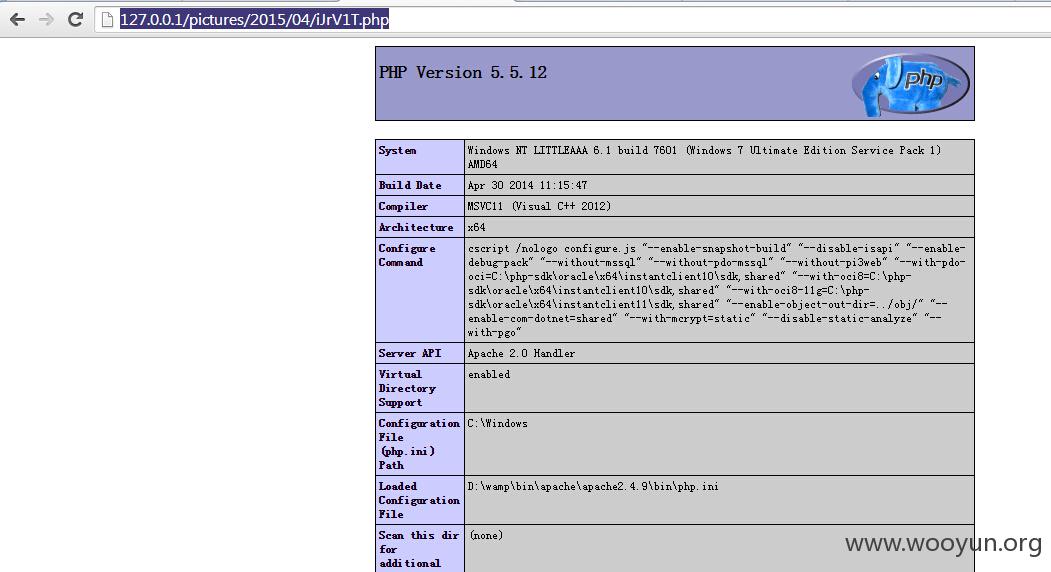The image size is (1051, 572).
Task: Click the 'Loaded Configuration File' label
Action: tap(419, 500)
